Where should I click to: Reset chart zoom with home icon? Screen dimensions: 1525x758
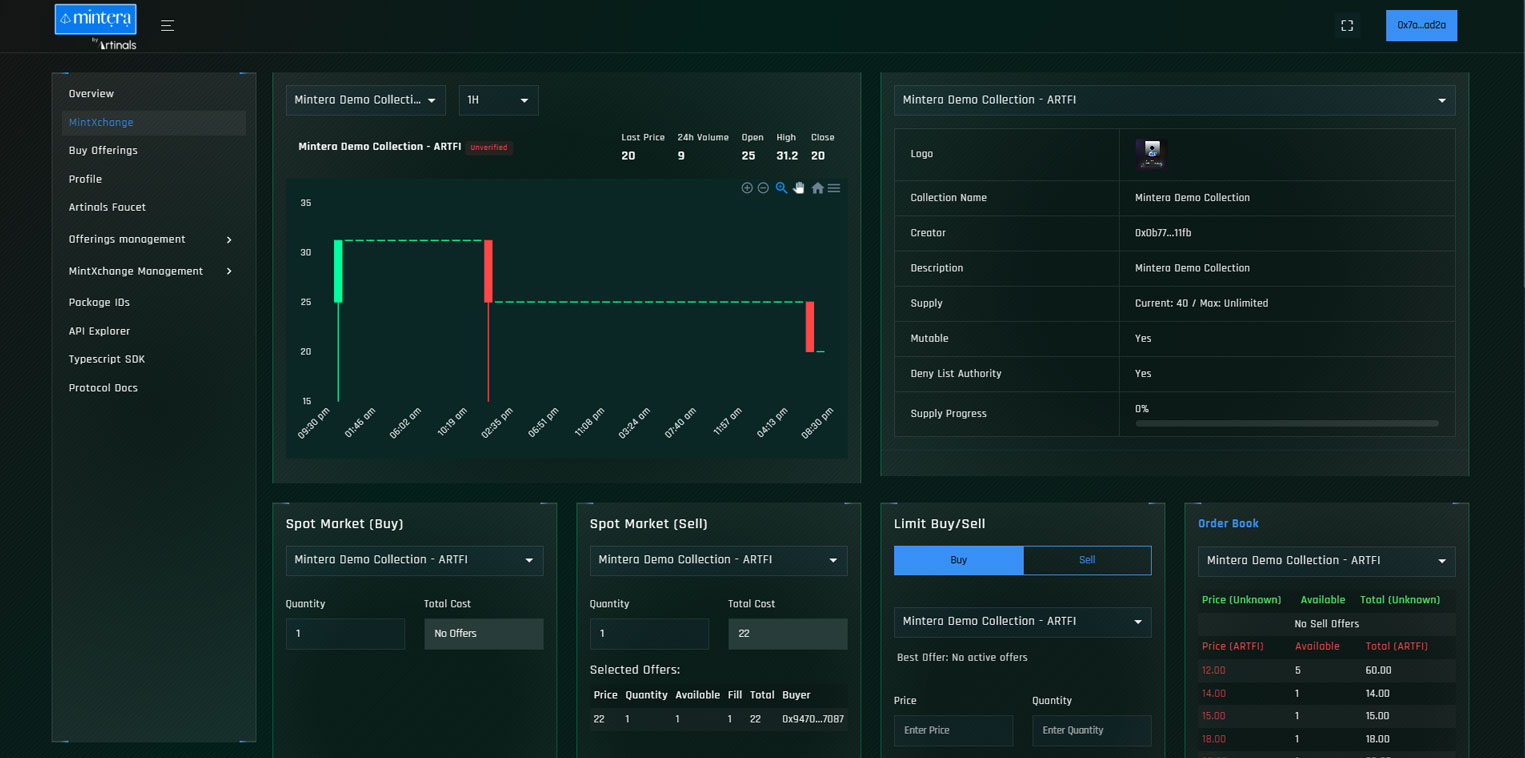pyautogui.click(x=817, y=188)
